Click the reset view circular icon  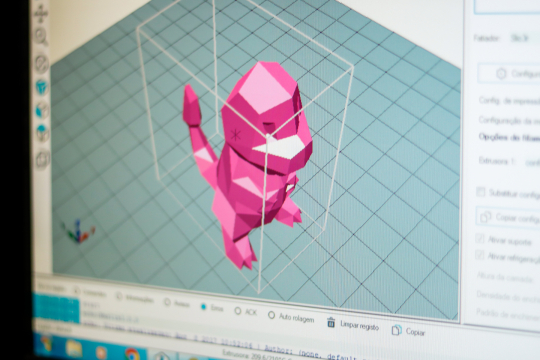41,64
